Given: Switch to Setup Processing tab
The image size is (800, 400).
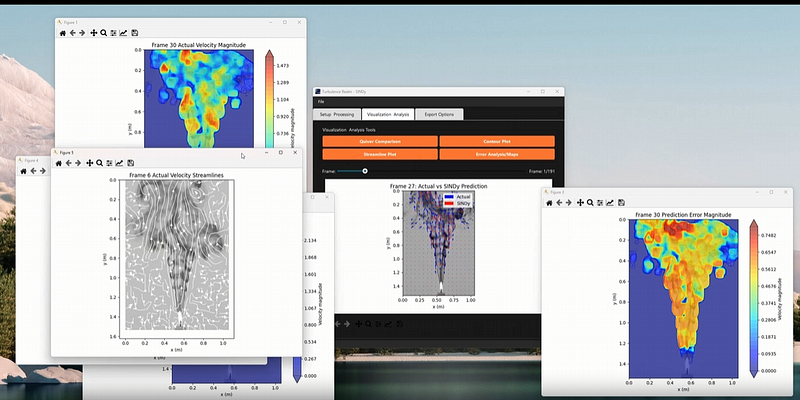Looking at the screenshot, I should tap(337, 114).
